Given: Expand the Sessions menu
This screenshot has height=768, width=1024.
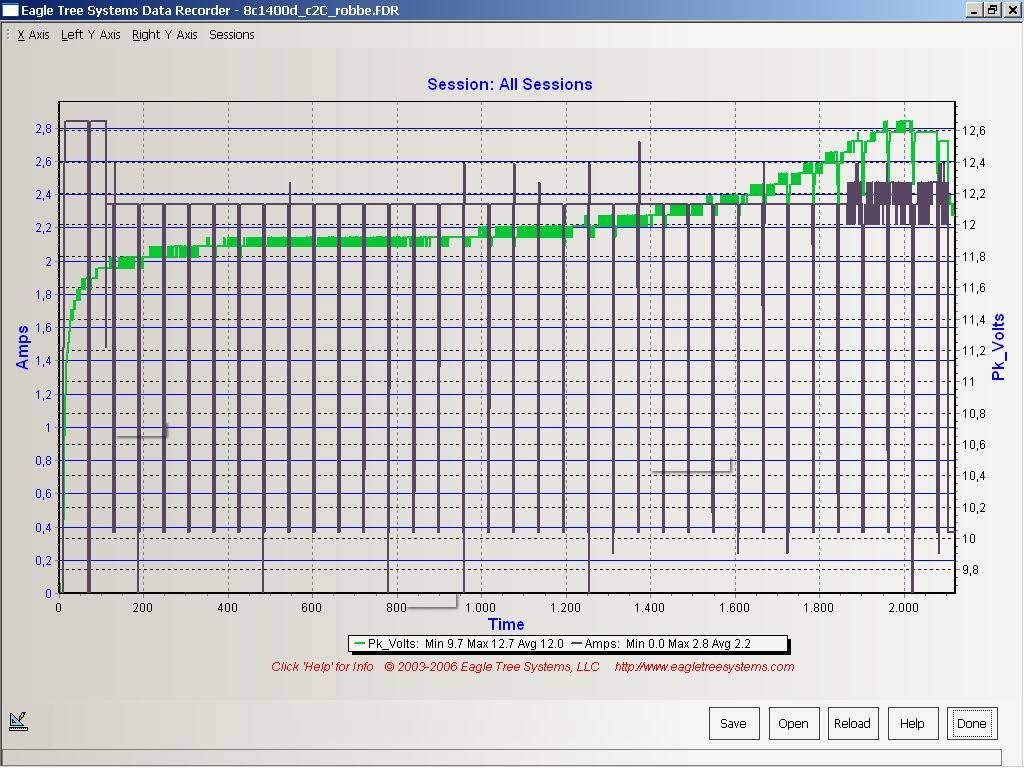Looking at the screenshot, I should pos(231,35).
